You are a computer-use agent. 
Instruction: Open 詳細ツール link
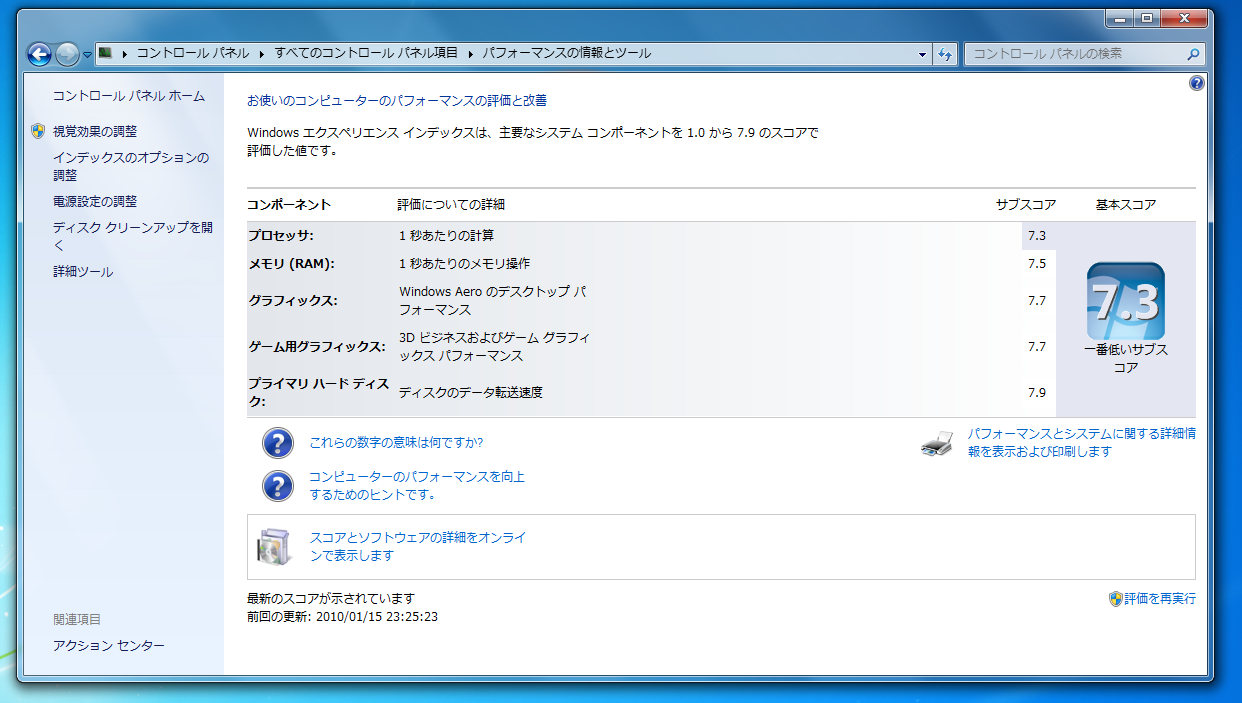point(83,272)
